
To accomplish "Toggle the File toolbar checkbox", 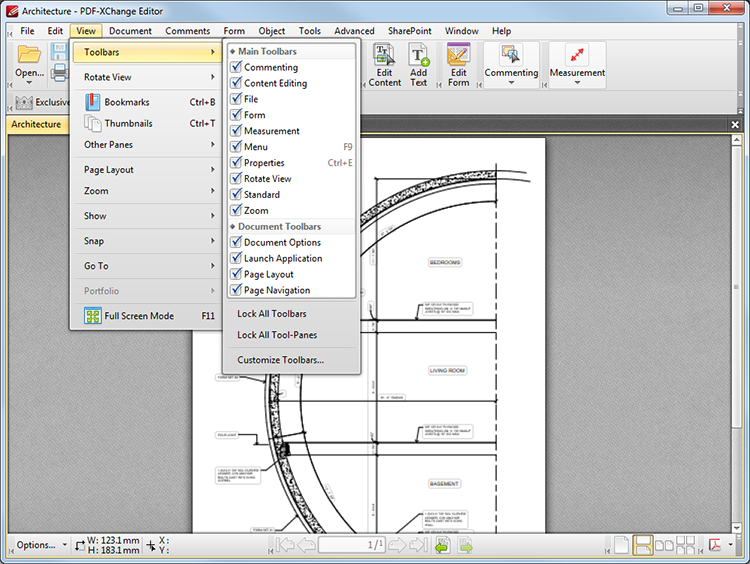I will click(x=236, y=99).
